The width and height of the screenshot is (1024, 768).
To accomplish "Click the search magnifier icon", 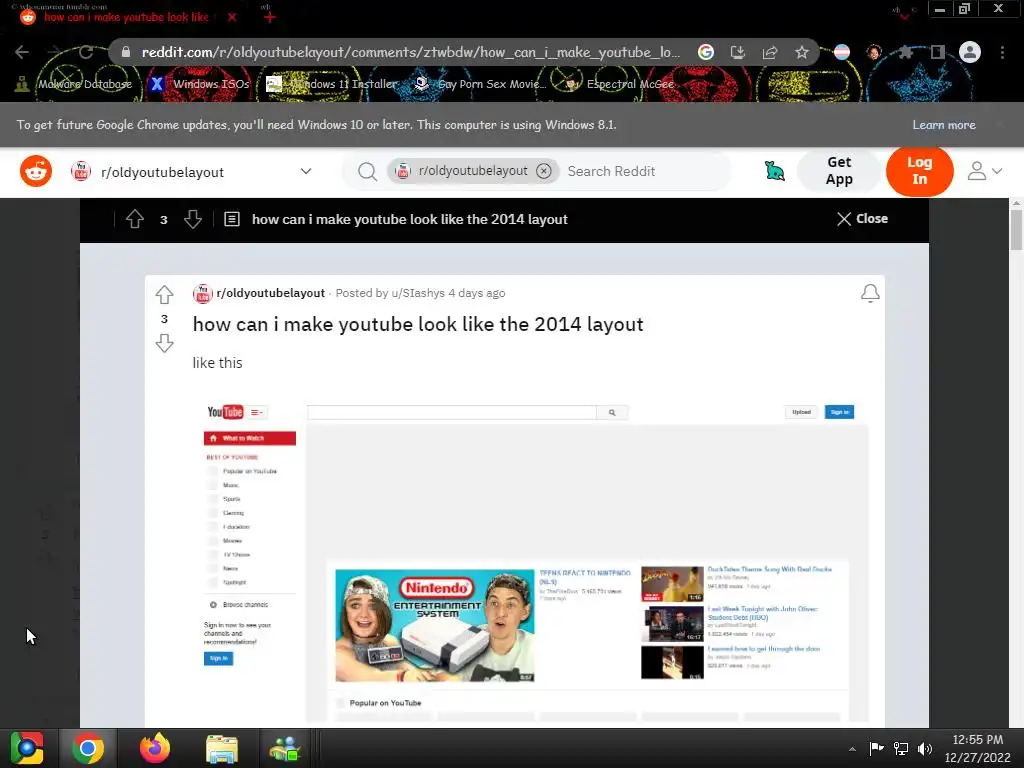I will coord(367,172).
